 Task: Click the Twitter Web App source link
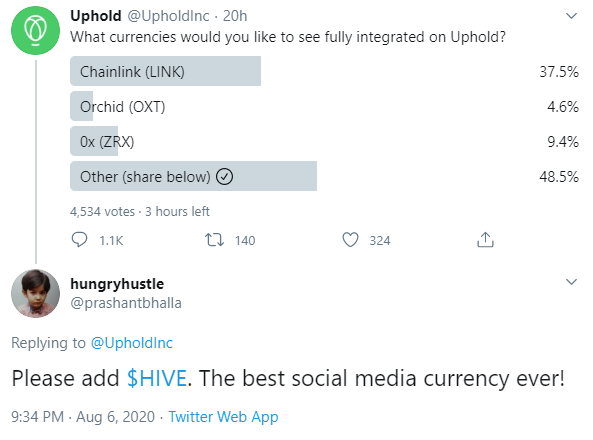(224, 417)
